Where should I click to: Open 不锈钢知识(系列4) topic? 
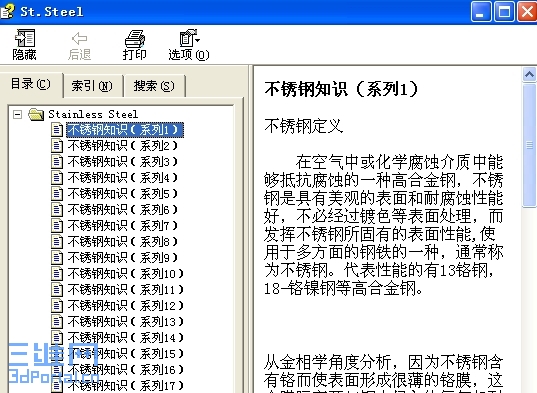tap(123, 178)
